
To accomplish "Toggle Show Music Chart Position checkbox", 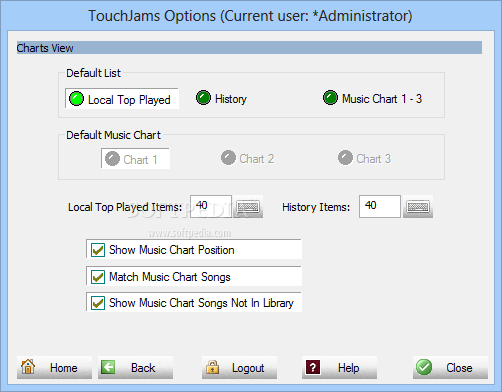I will [x=194, y=249].
